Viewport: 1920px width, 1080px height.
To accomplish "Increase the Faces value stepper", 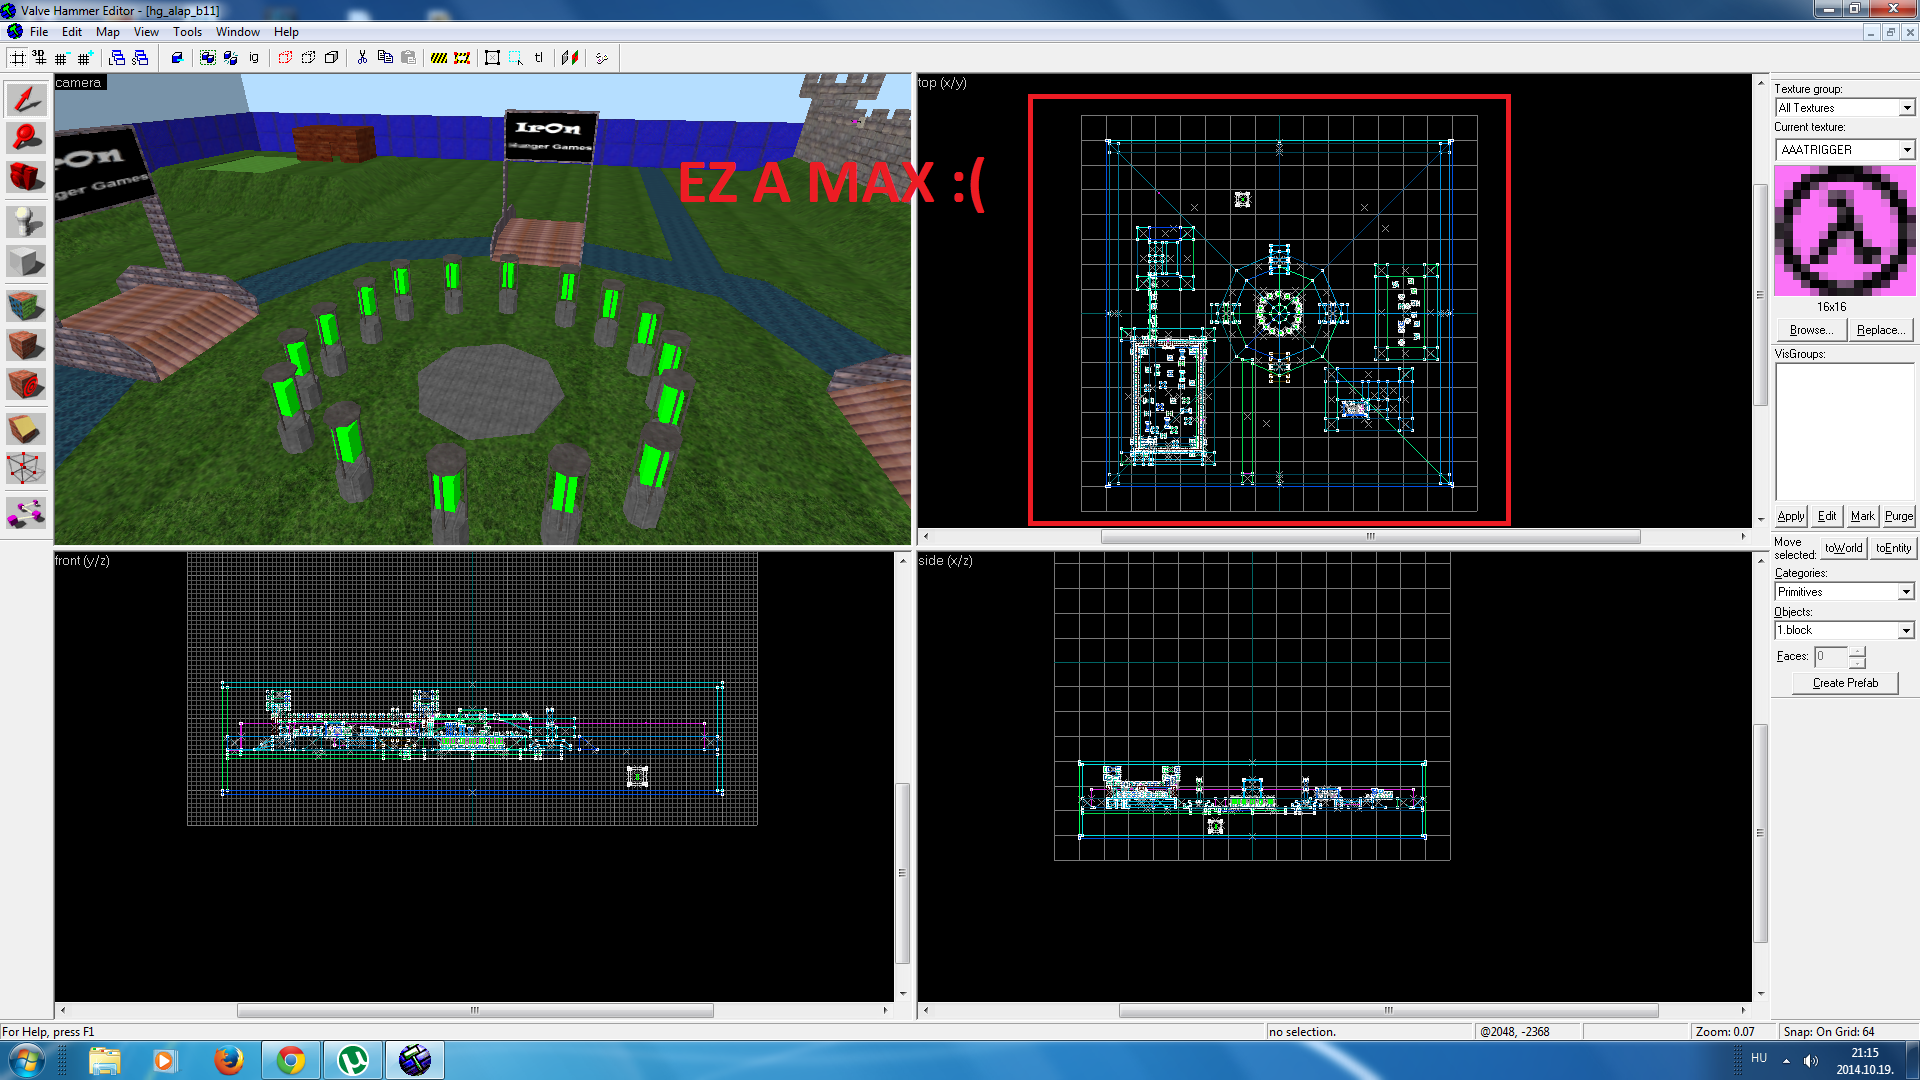I will coord(1857,652).
